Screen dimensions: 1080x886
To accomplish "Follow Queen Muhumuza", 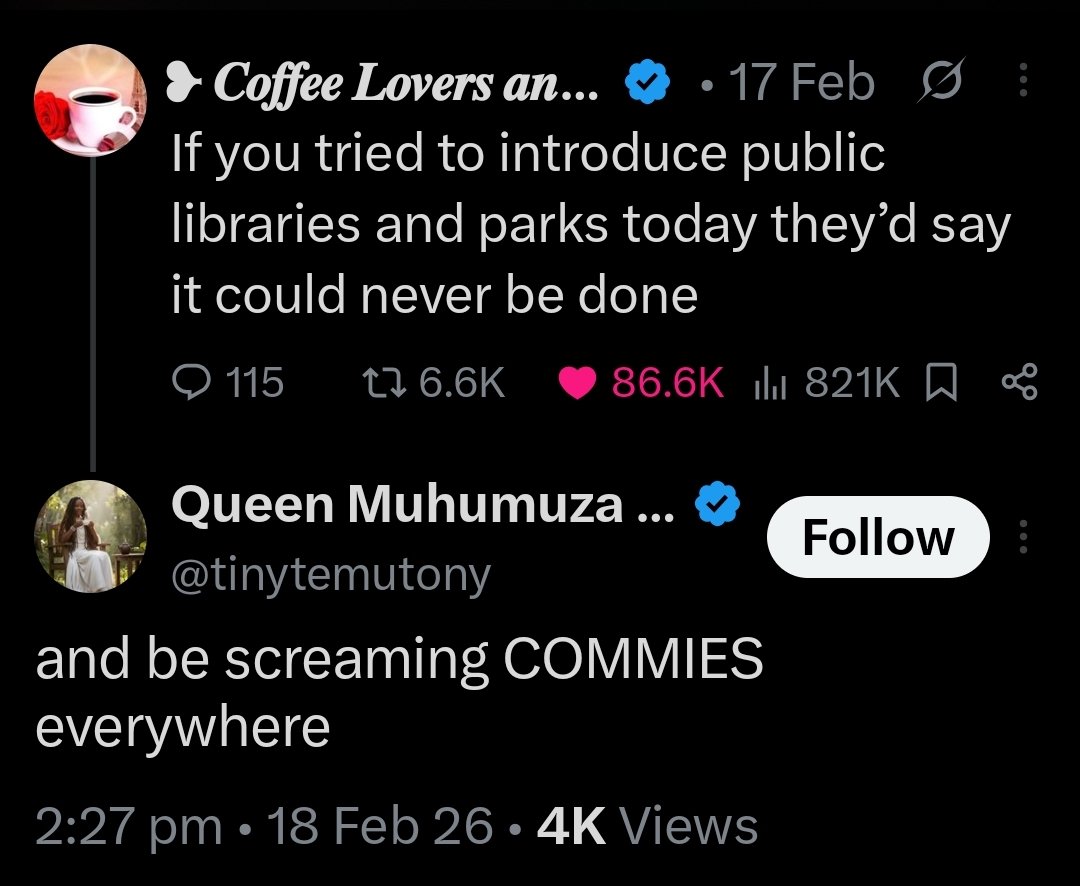I will (878, 537).
